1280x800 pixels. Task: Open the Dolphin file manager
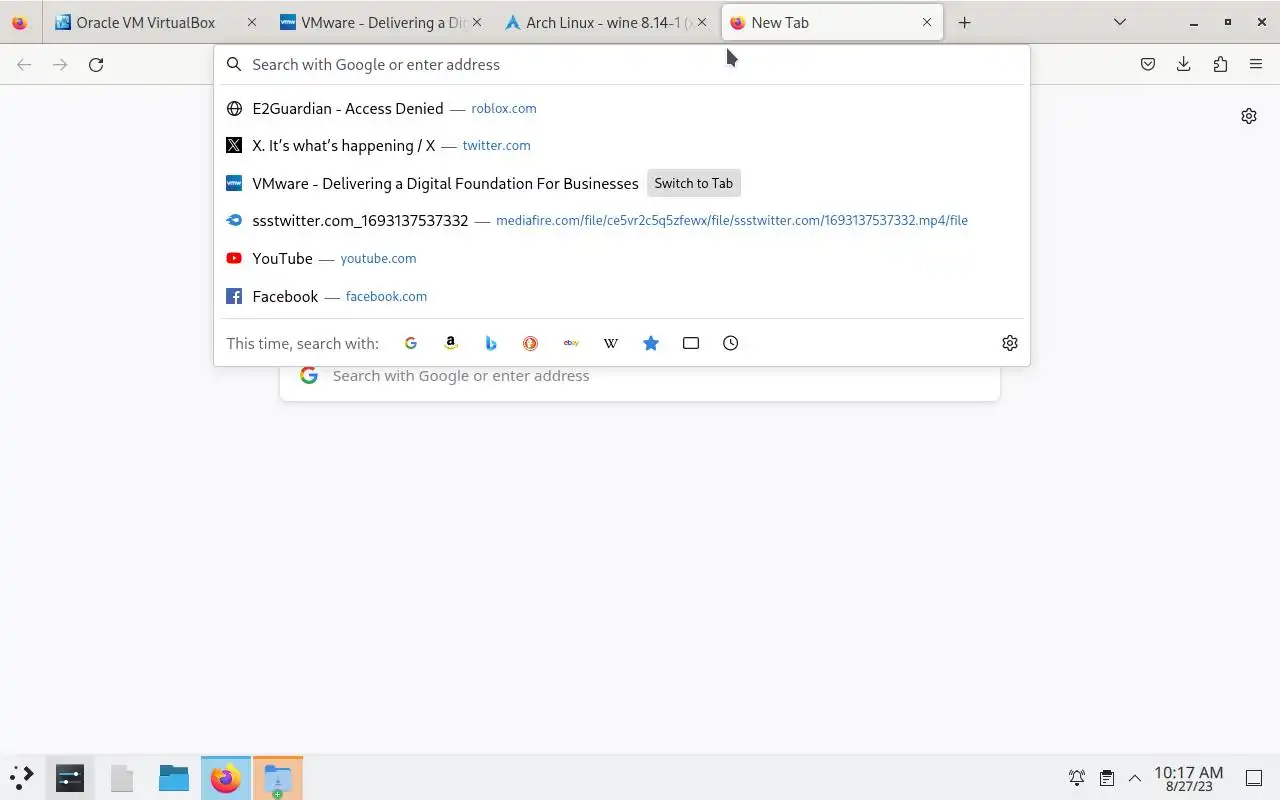(174, 777)
